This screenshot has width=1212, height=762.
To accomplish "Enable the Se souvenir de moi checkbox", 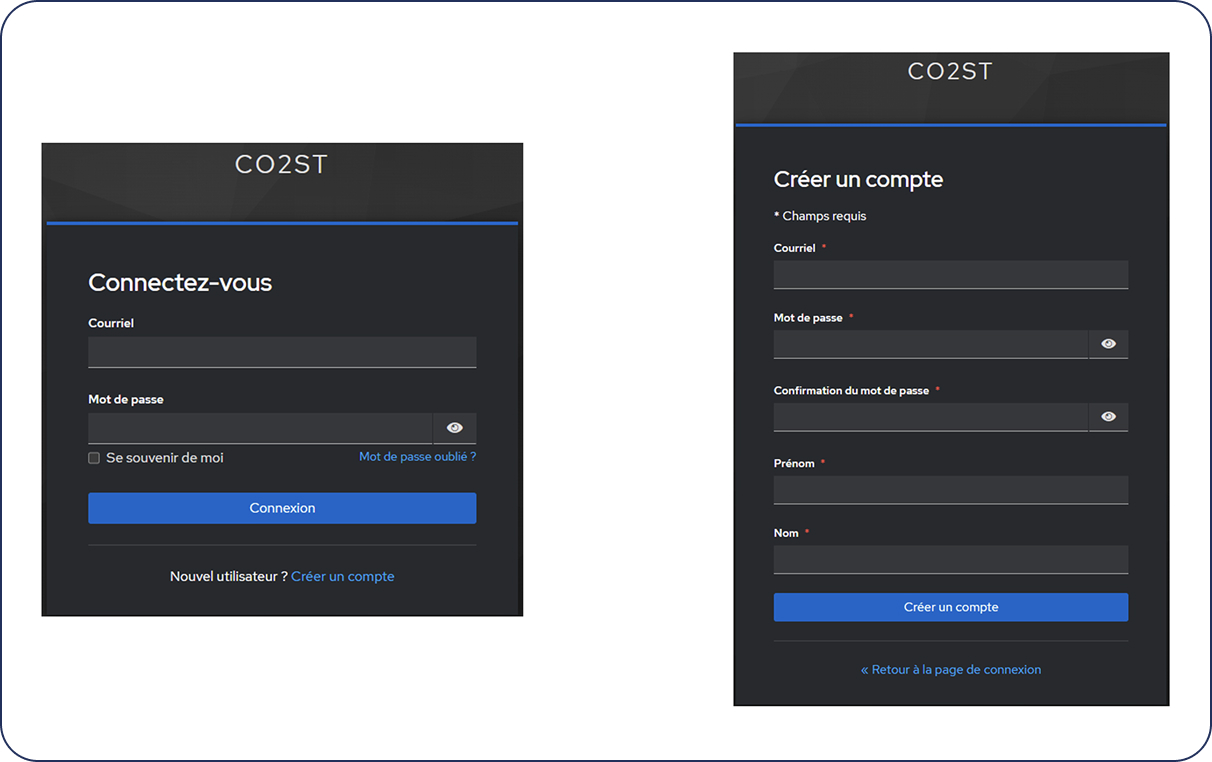I will (x=94, y=458).
